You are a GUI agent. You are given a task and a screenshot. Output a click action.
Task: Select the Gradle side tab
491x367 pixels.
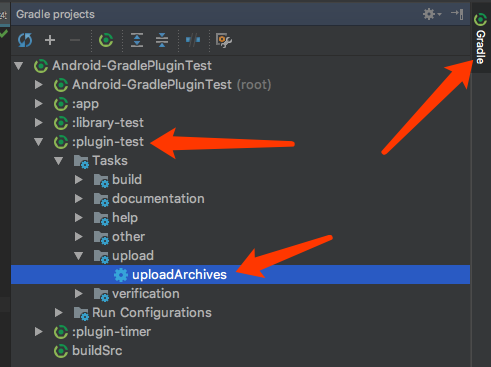(x=480, y=39)
